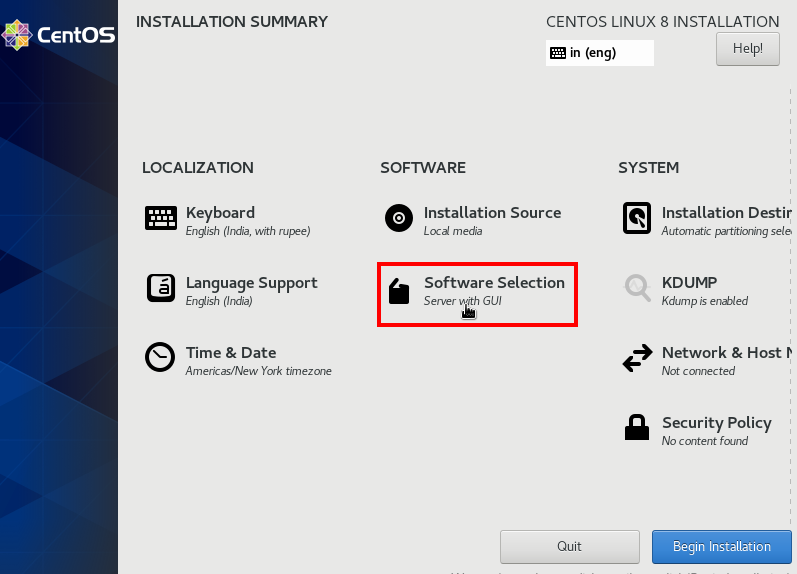797x574 pixels.
Task: Open Language Support icon
Action: (x=160, y=288)
